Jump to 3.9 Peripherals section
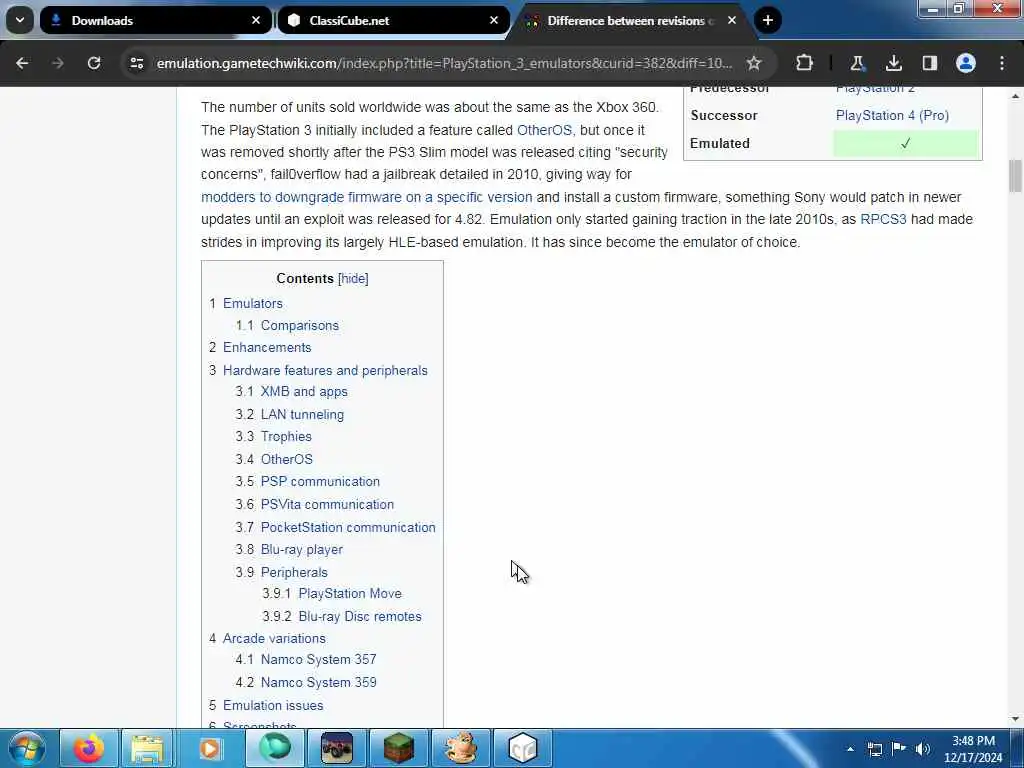This screenshot has width=1024, height=768. coord(281,572)
